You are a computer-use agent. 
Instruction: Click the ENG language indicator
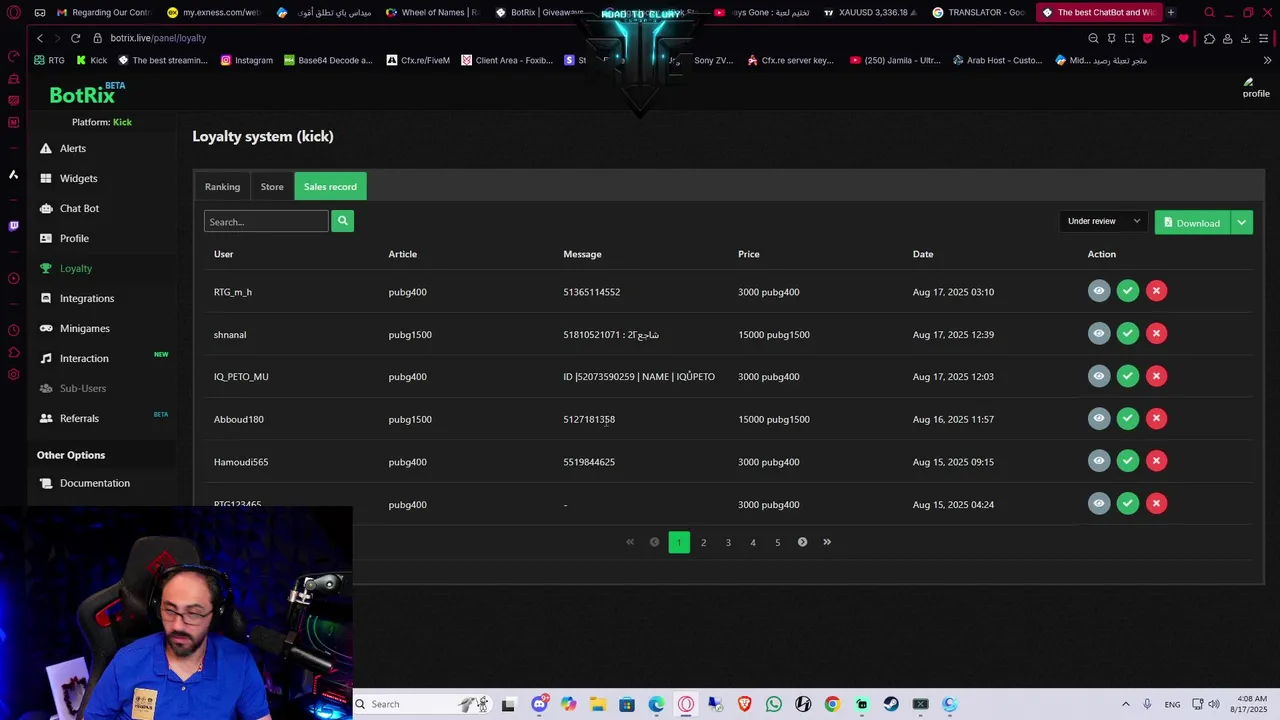[x=1172, y=704]
